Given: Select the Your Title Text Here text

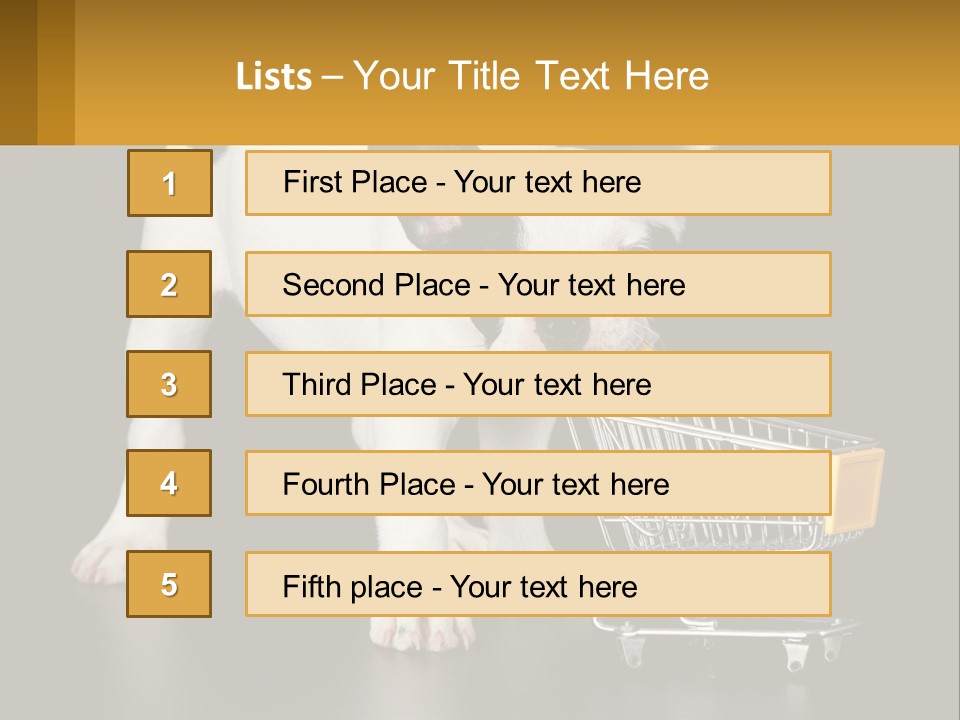Looking at the screenshot, I should point(531,77).
